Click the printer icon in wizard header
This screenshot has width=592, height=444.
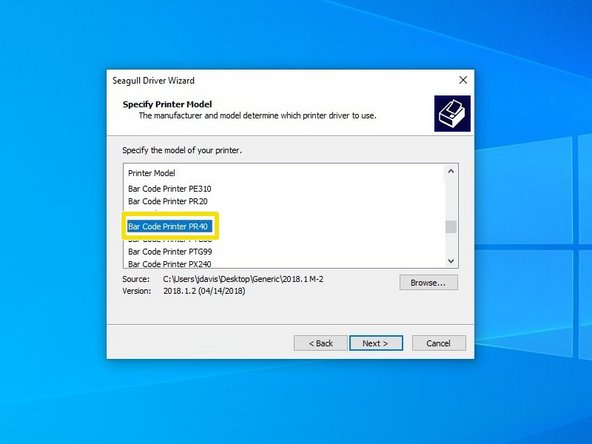[x=452, y=113]
